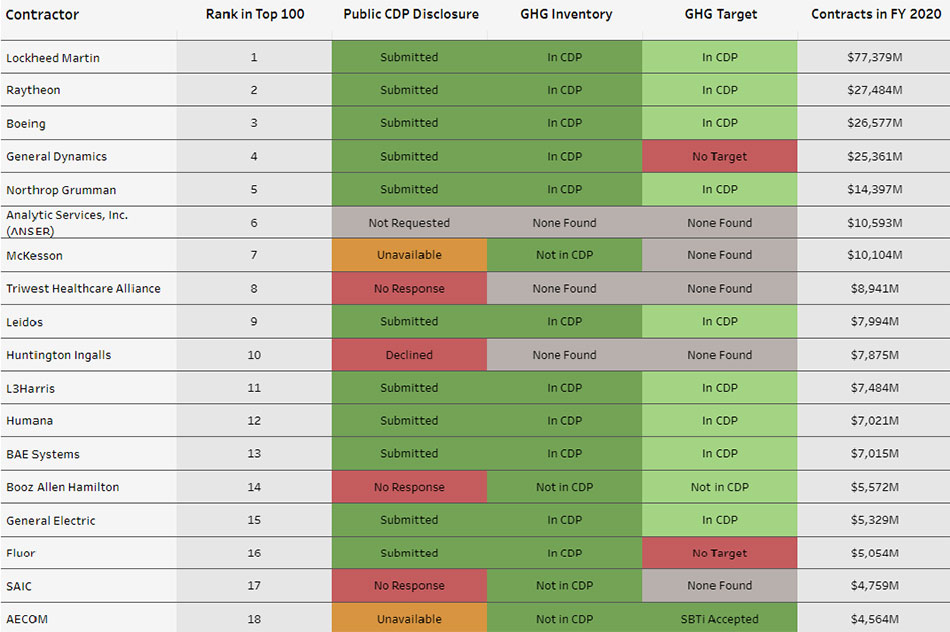950x632 pixels.
Task: Select SAIC's Not in CDP inventory cell
Action: click(x=564, y=586)
